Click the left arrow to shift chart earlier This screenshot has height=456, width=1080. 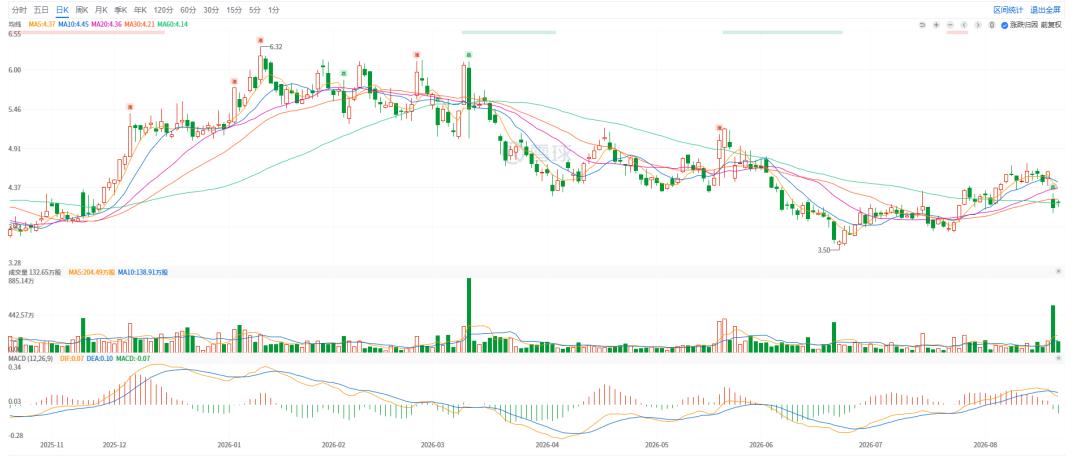click(964, 25)
